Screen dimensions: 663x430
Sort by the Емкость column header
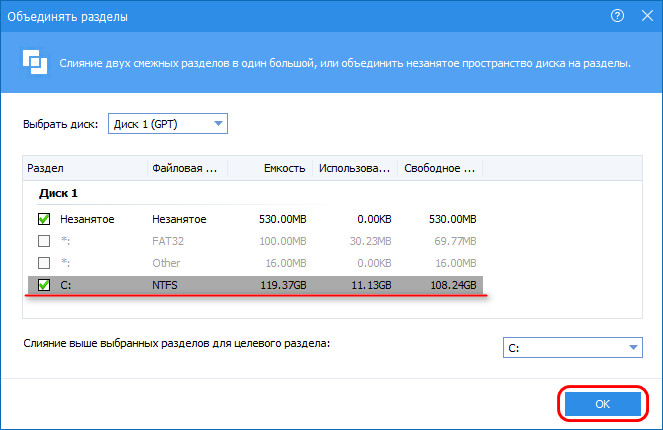(270, 168)
